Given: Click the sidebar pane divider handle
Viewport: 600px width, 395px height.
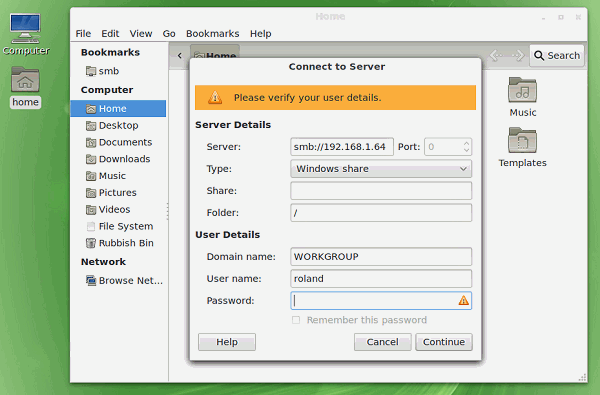Looking at the screenshot, I should [x=168, y=211].
